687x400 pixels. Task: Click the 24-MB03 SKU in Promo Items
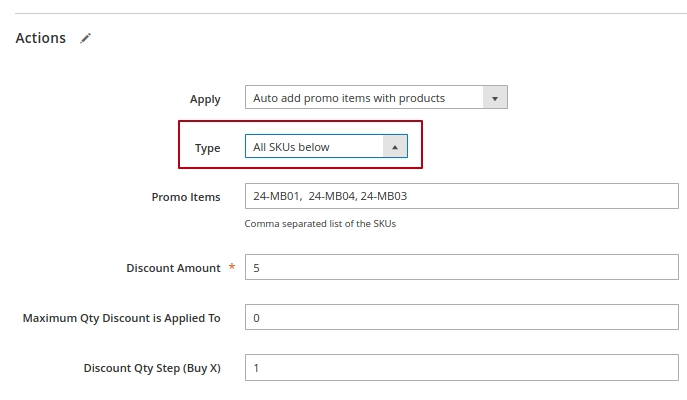click(384, 197)
